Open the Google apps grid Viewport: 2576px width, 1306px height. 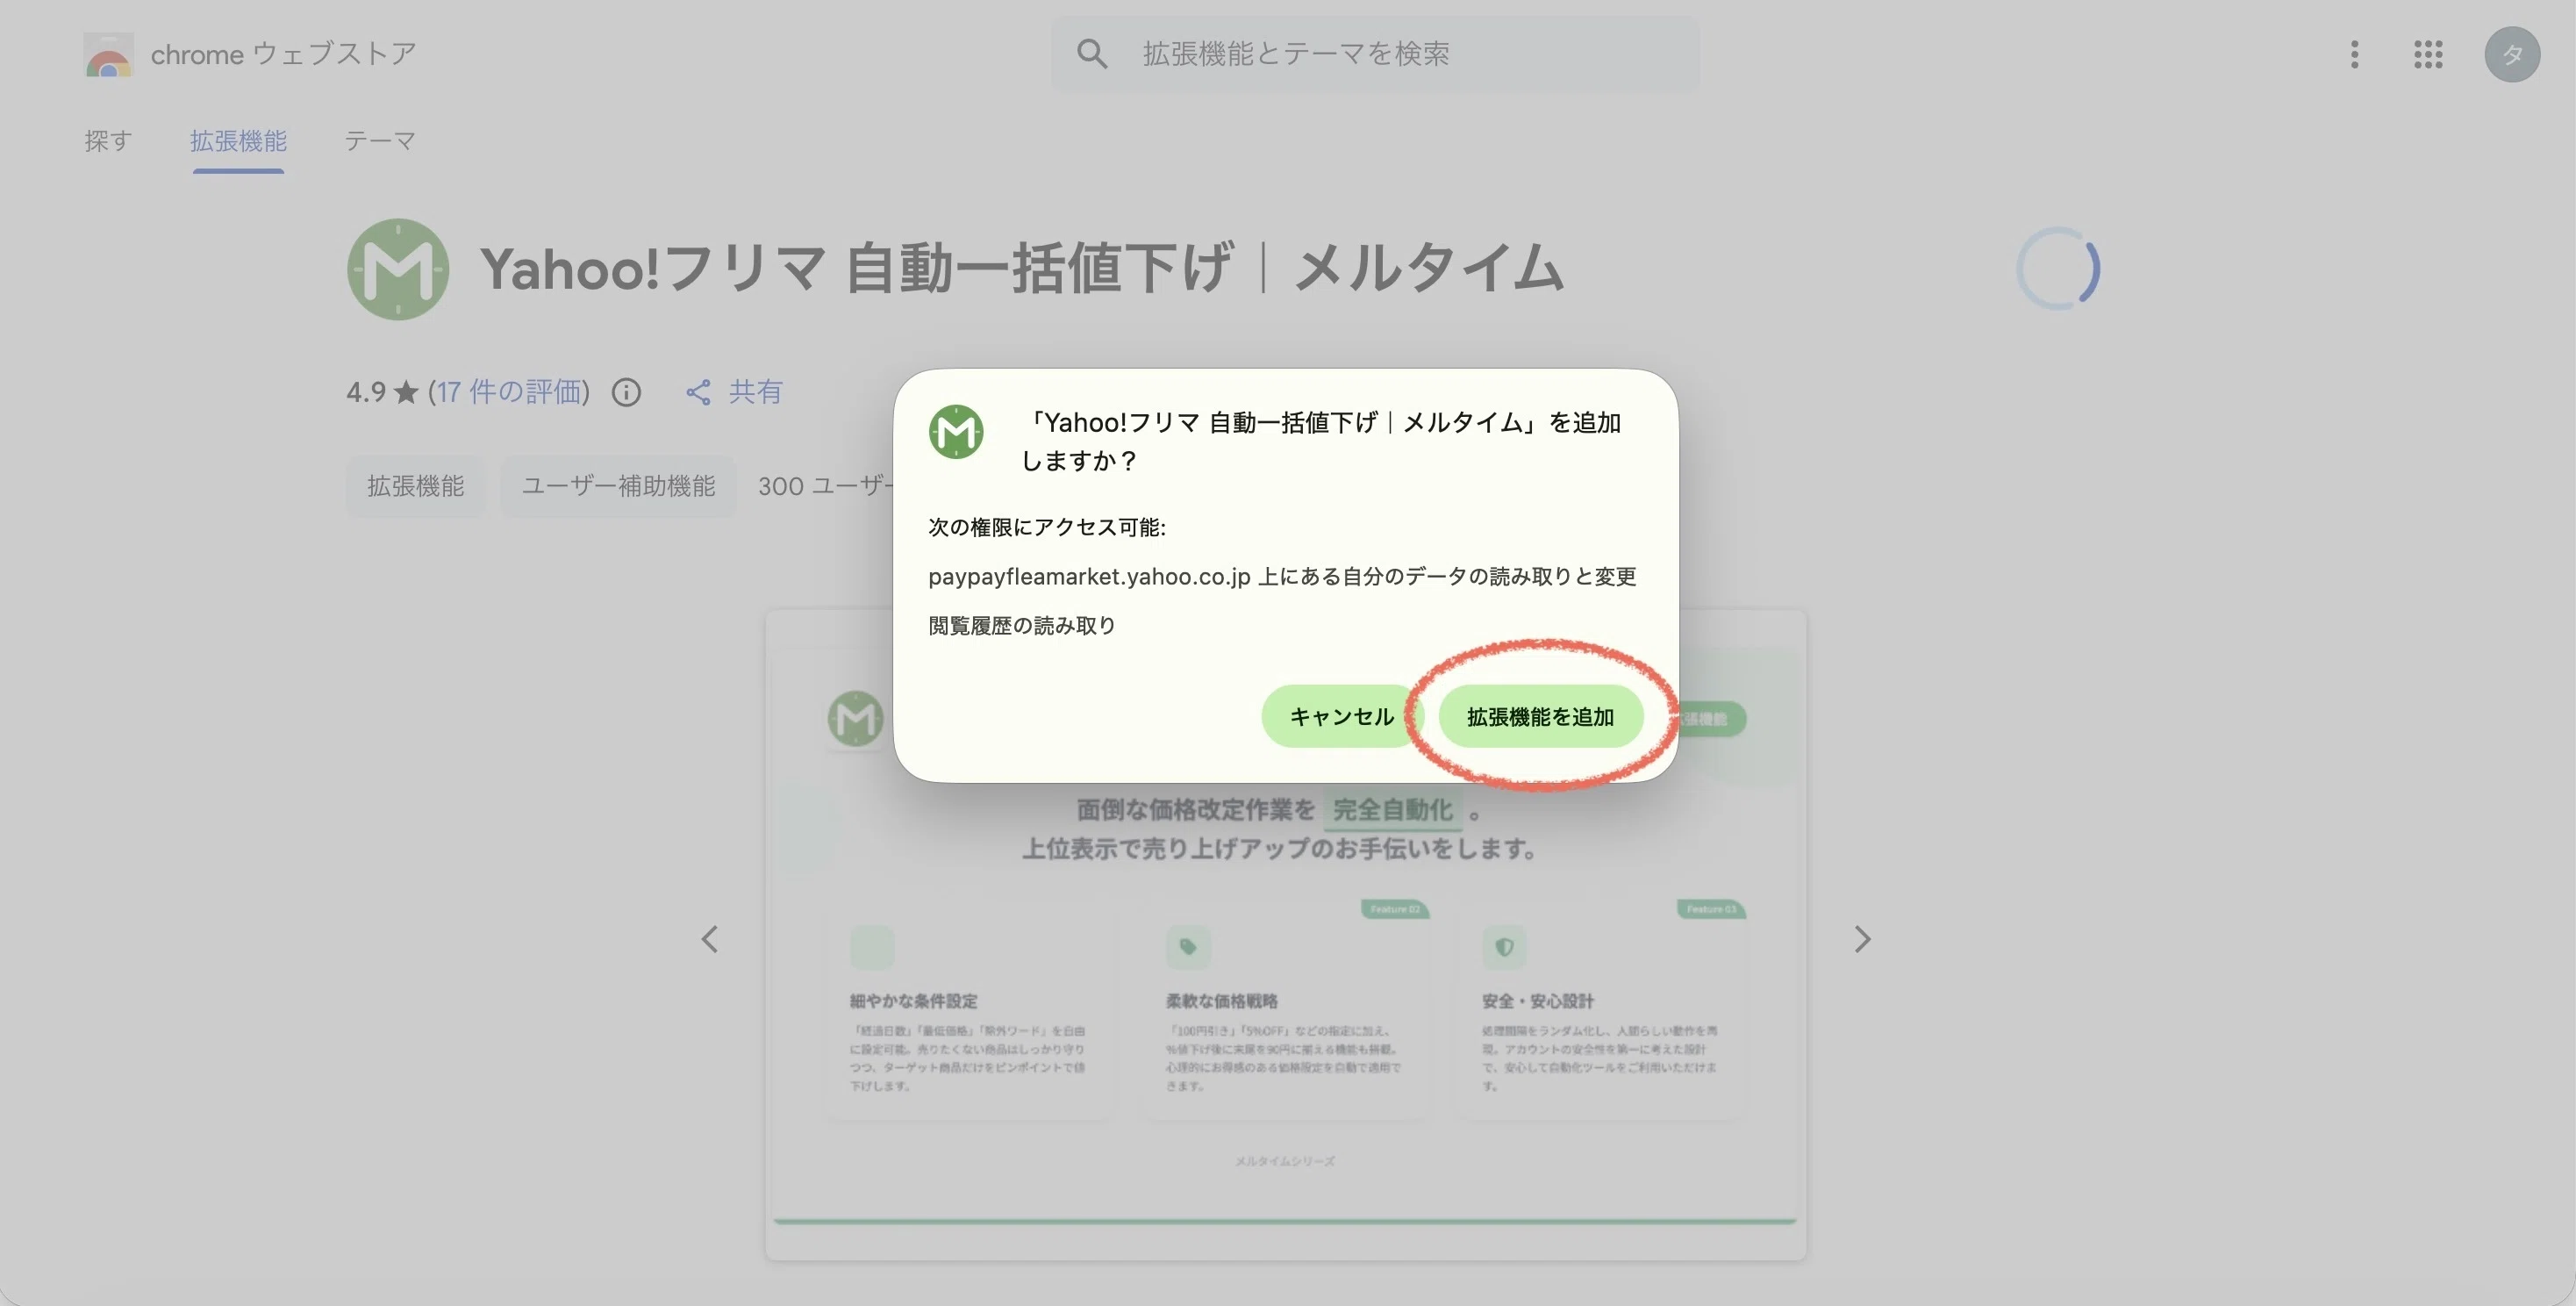click(2428, 54)
